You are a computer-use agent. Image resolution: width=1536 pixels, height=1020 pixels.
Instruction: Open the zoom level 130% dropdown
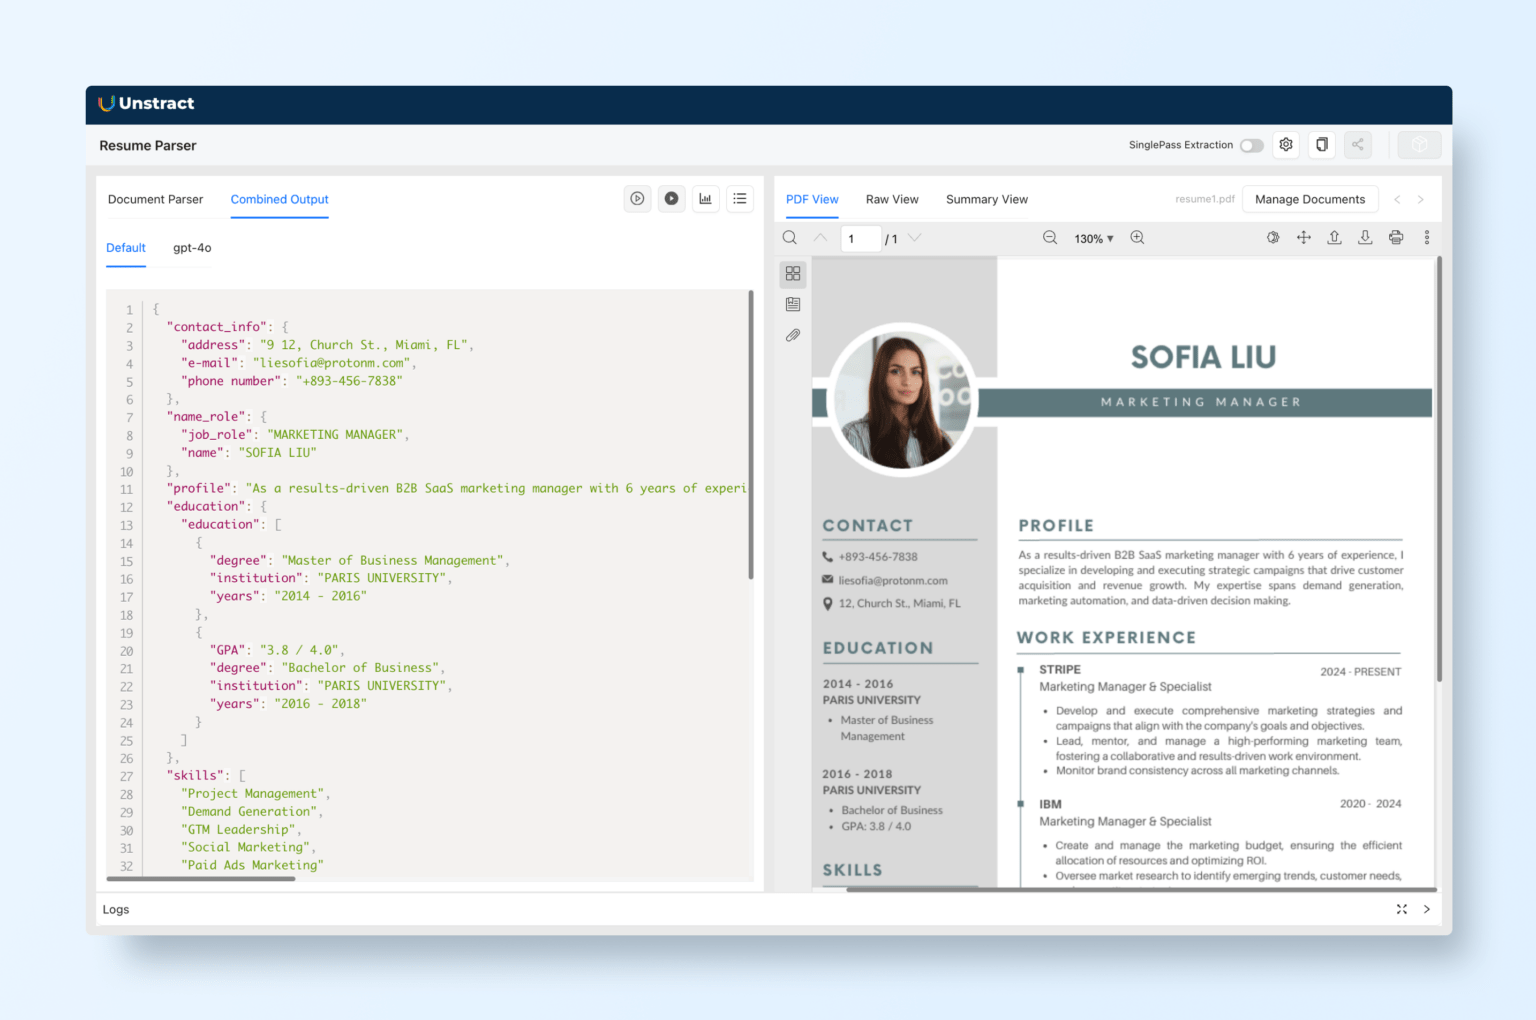point(1093,238)
